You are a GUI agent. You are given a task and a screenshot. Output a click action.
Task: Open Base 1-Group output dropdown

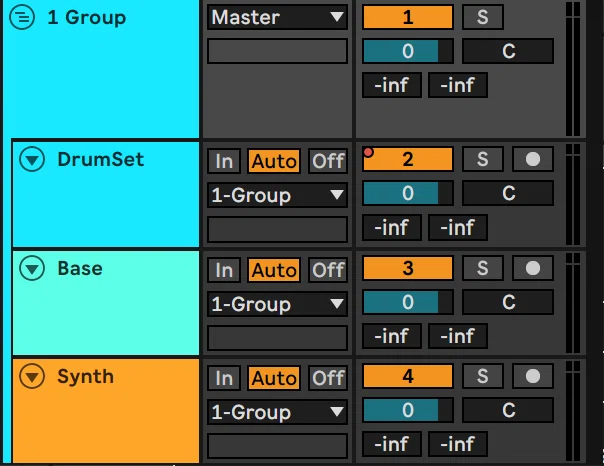(277, 304)
